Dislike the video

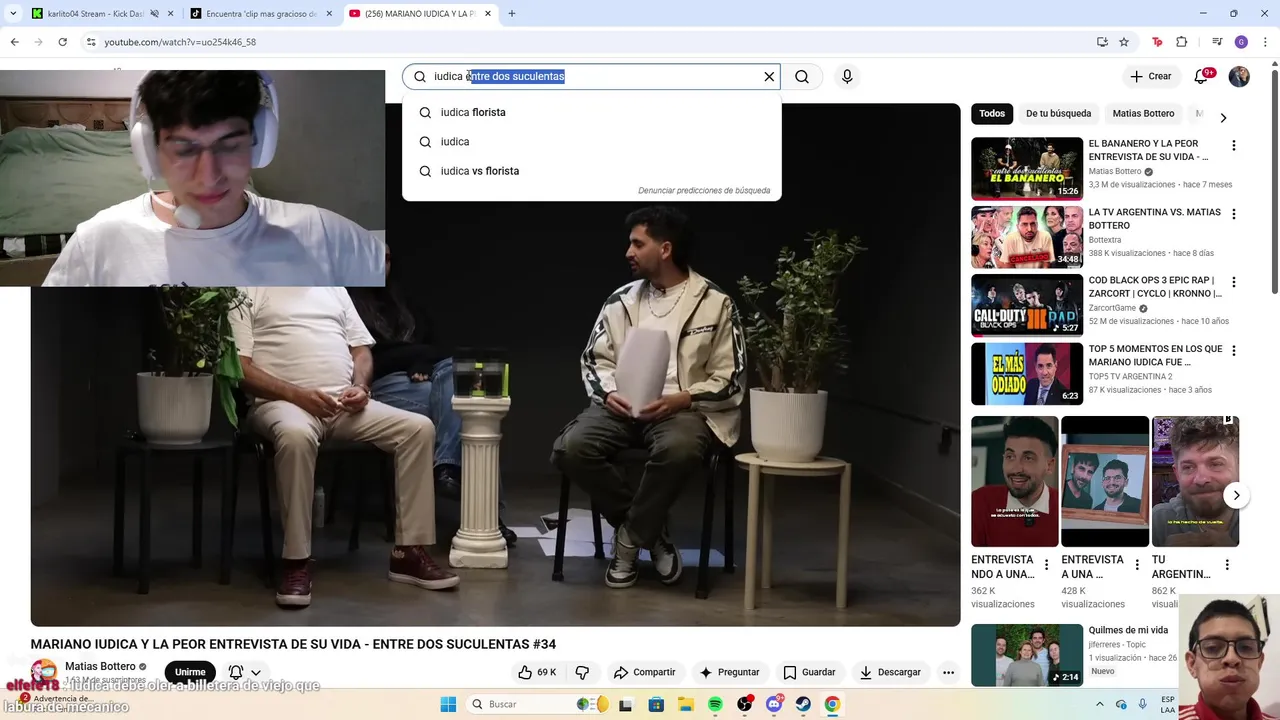(x=582, y=672)
